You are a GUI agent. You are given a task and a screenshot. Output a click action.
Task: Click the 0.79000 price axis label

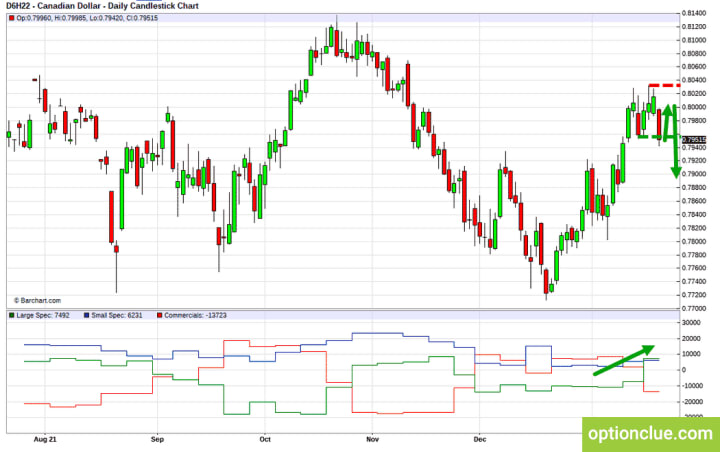coord(694,174)
